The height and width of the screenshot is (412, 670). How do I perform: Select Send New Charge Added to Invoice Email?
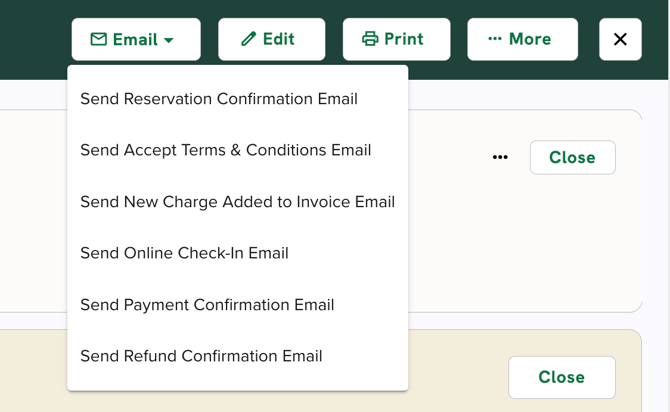click(238, 202)
